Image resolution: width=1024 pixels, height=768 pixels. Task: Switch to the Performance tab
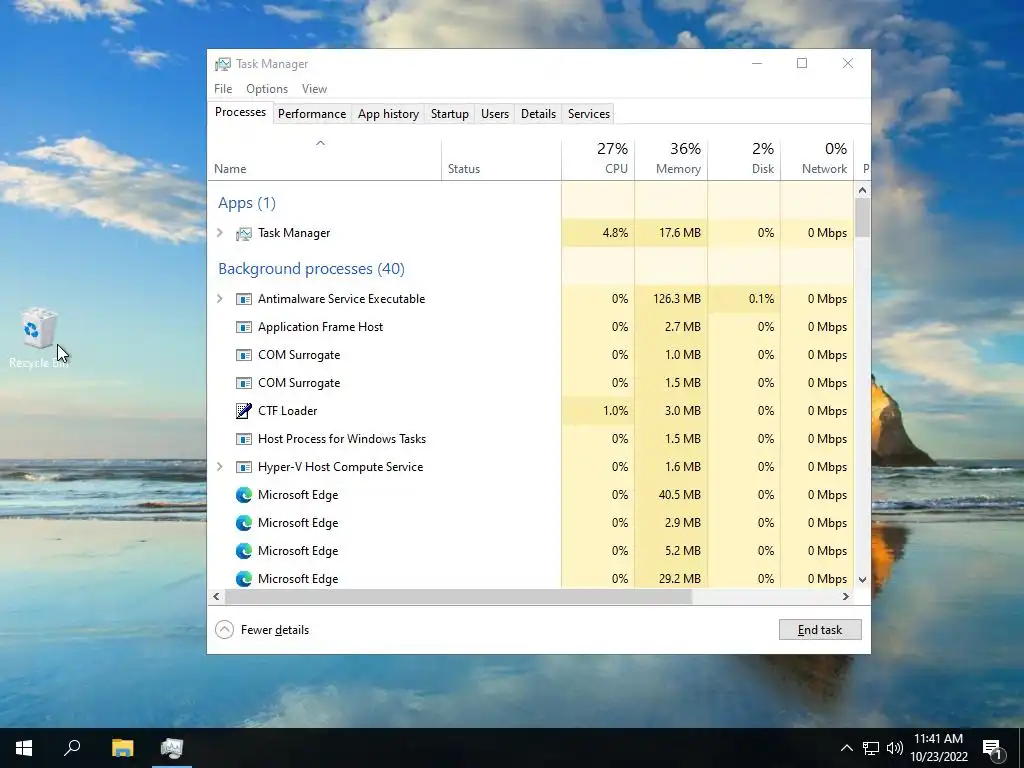pos(312,114)
